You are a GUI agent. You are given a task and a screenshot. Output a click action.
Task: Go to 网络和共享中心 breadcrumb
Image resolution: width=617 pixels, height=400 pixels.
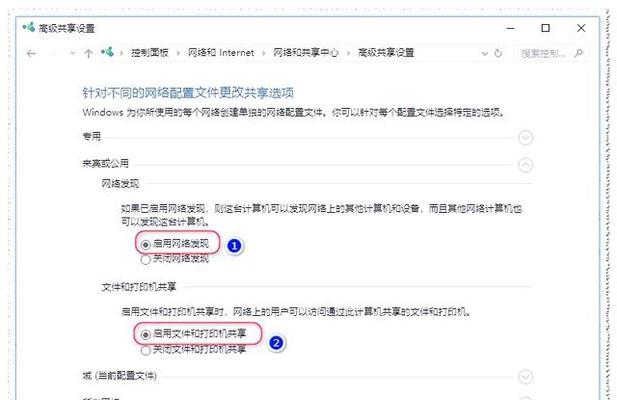pos(306,53)
